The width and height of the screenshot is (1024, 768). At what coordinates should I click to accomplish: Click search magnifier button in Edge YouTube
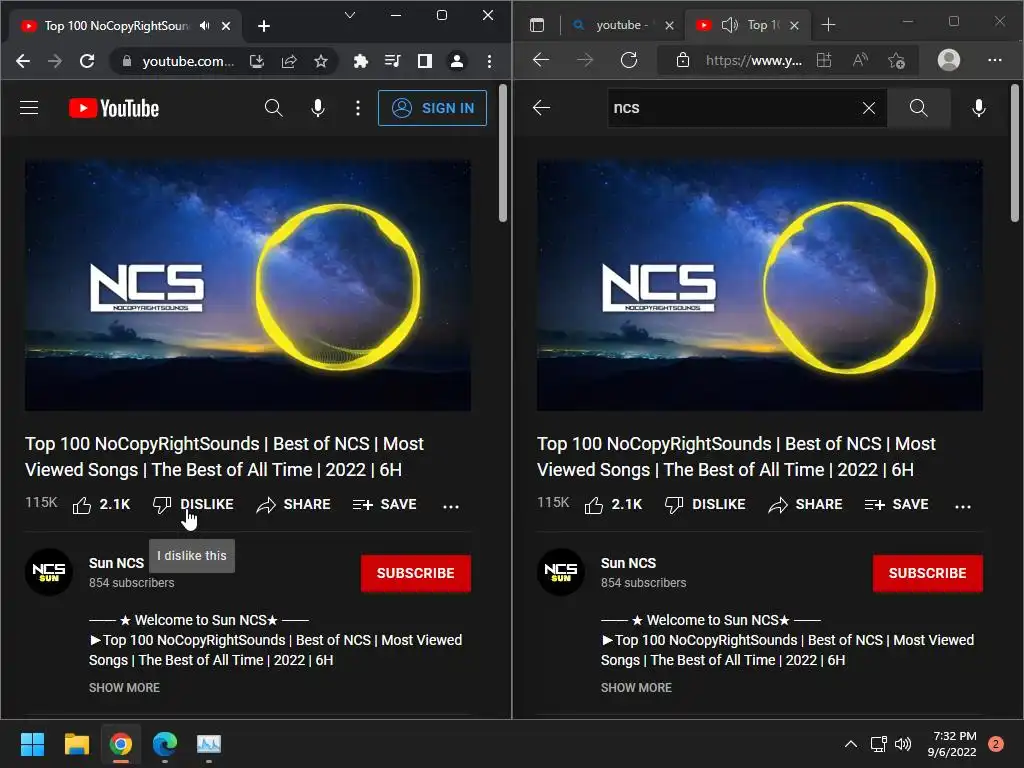(x=918, y=108)
